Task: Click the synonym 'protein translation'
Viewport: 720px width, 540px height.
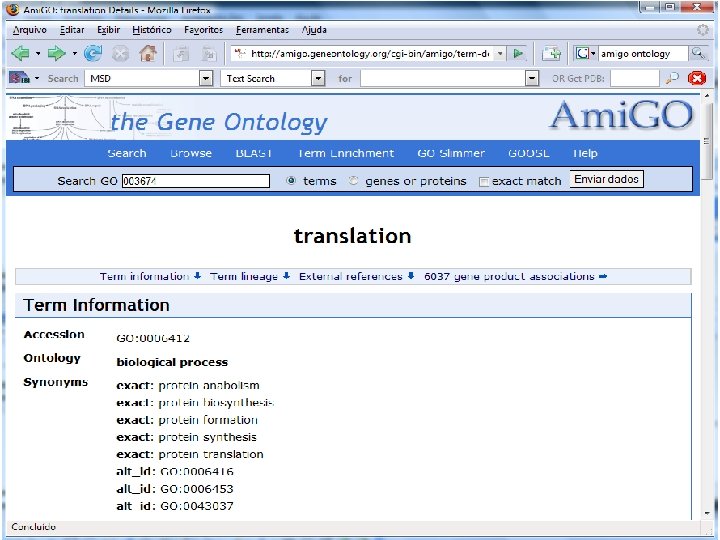Action: tap(211, 454)
